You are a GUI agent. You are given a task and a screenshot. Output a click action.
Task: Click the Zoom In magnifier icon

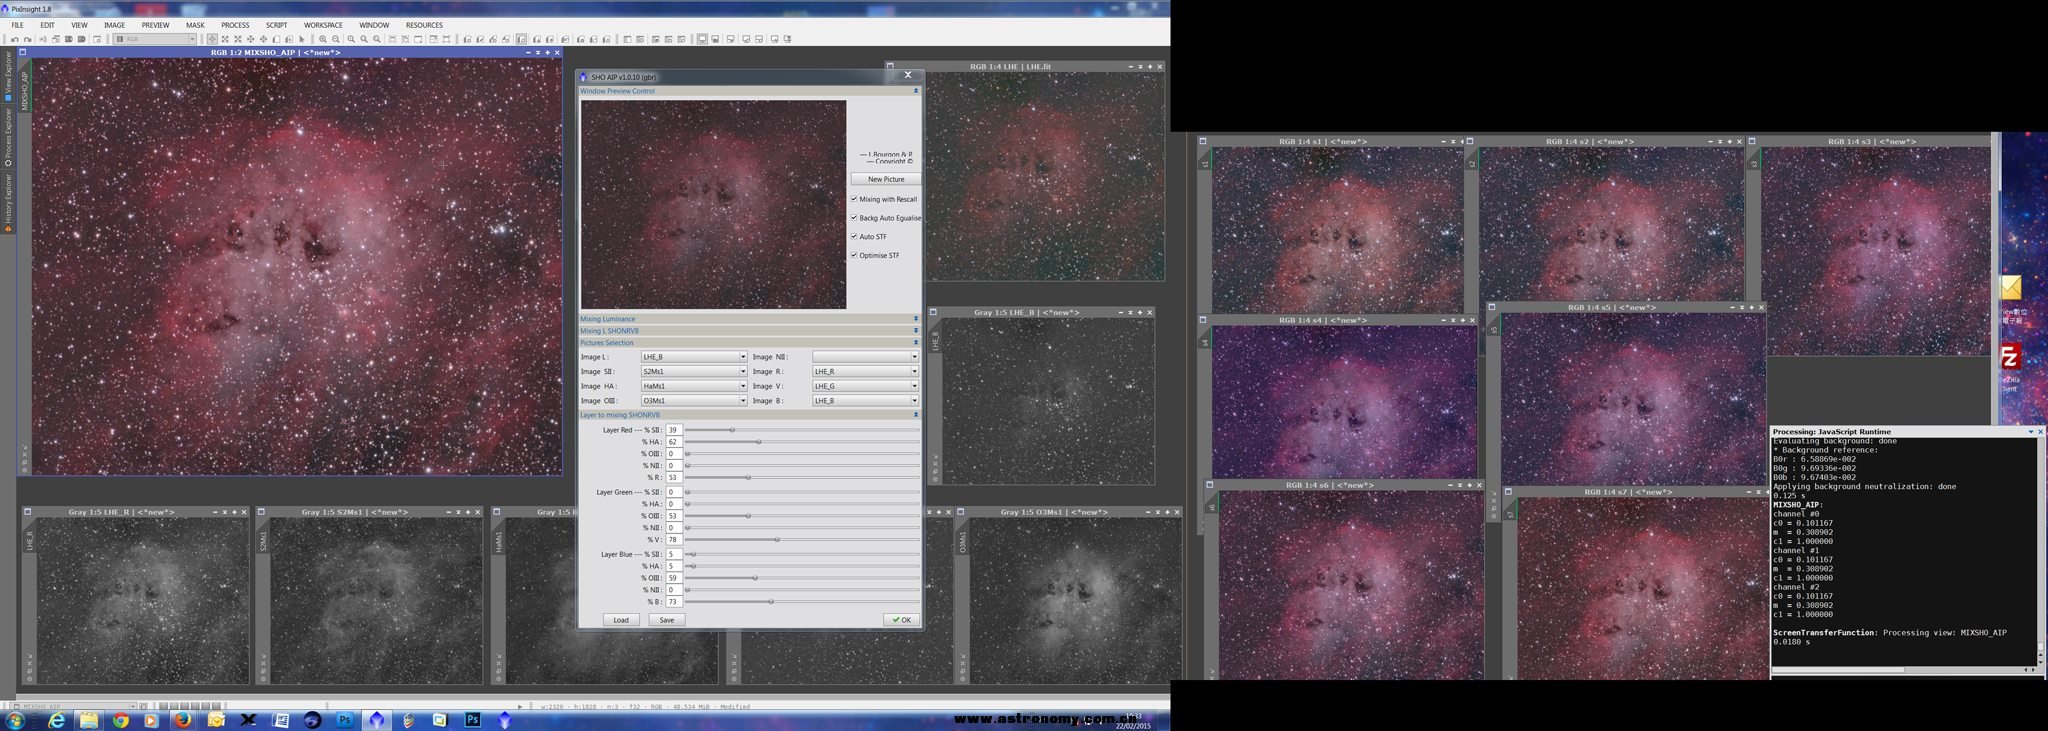pyautogui.click(x=323, y=39)
